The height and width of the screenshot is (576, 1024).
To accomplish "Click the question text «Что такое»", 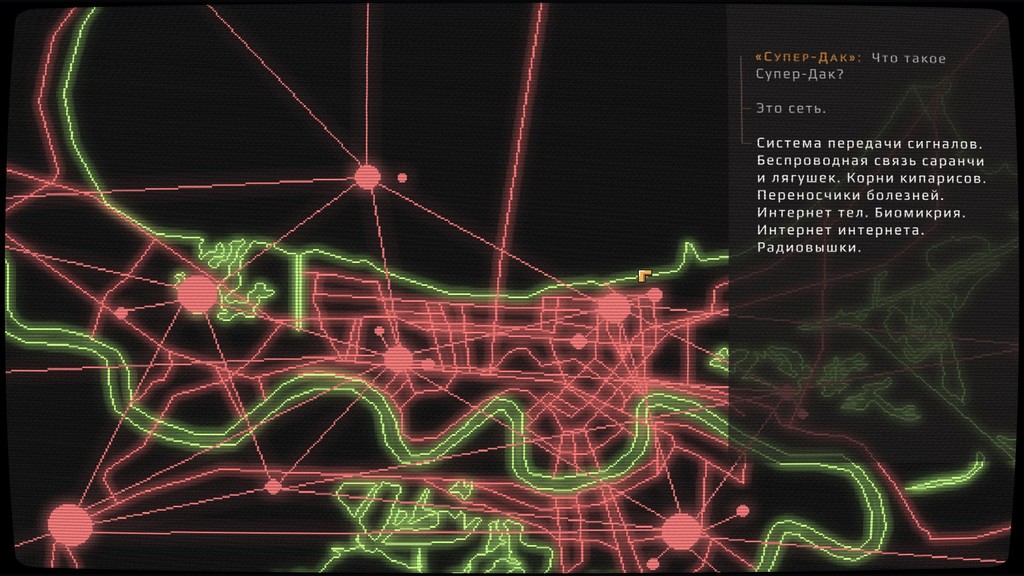I will [x=908, y=58].
